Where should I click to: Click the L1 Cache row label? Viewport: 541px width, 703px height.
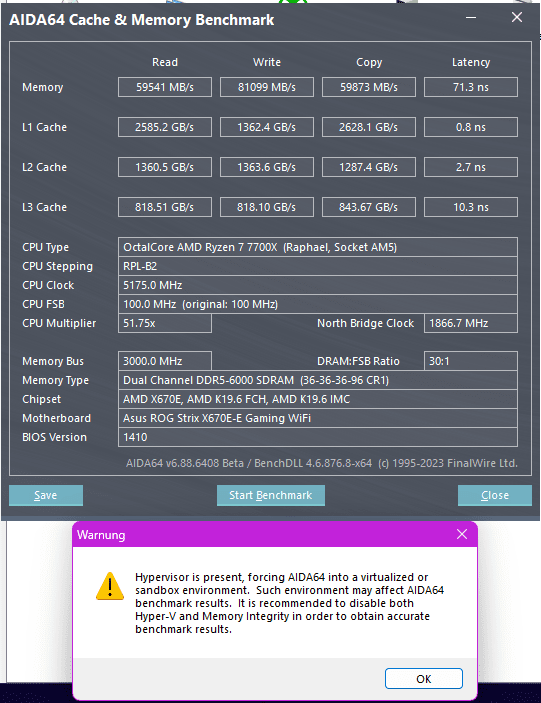tap(44, 127)
